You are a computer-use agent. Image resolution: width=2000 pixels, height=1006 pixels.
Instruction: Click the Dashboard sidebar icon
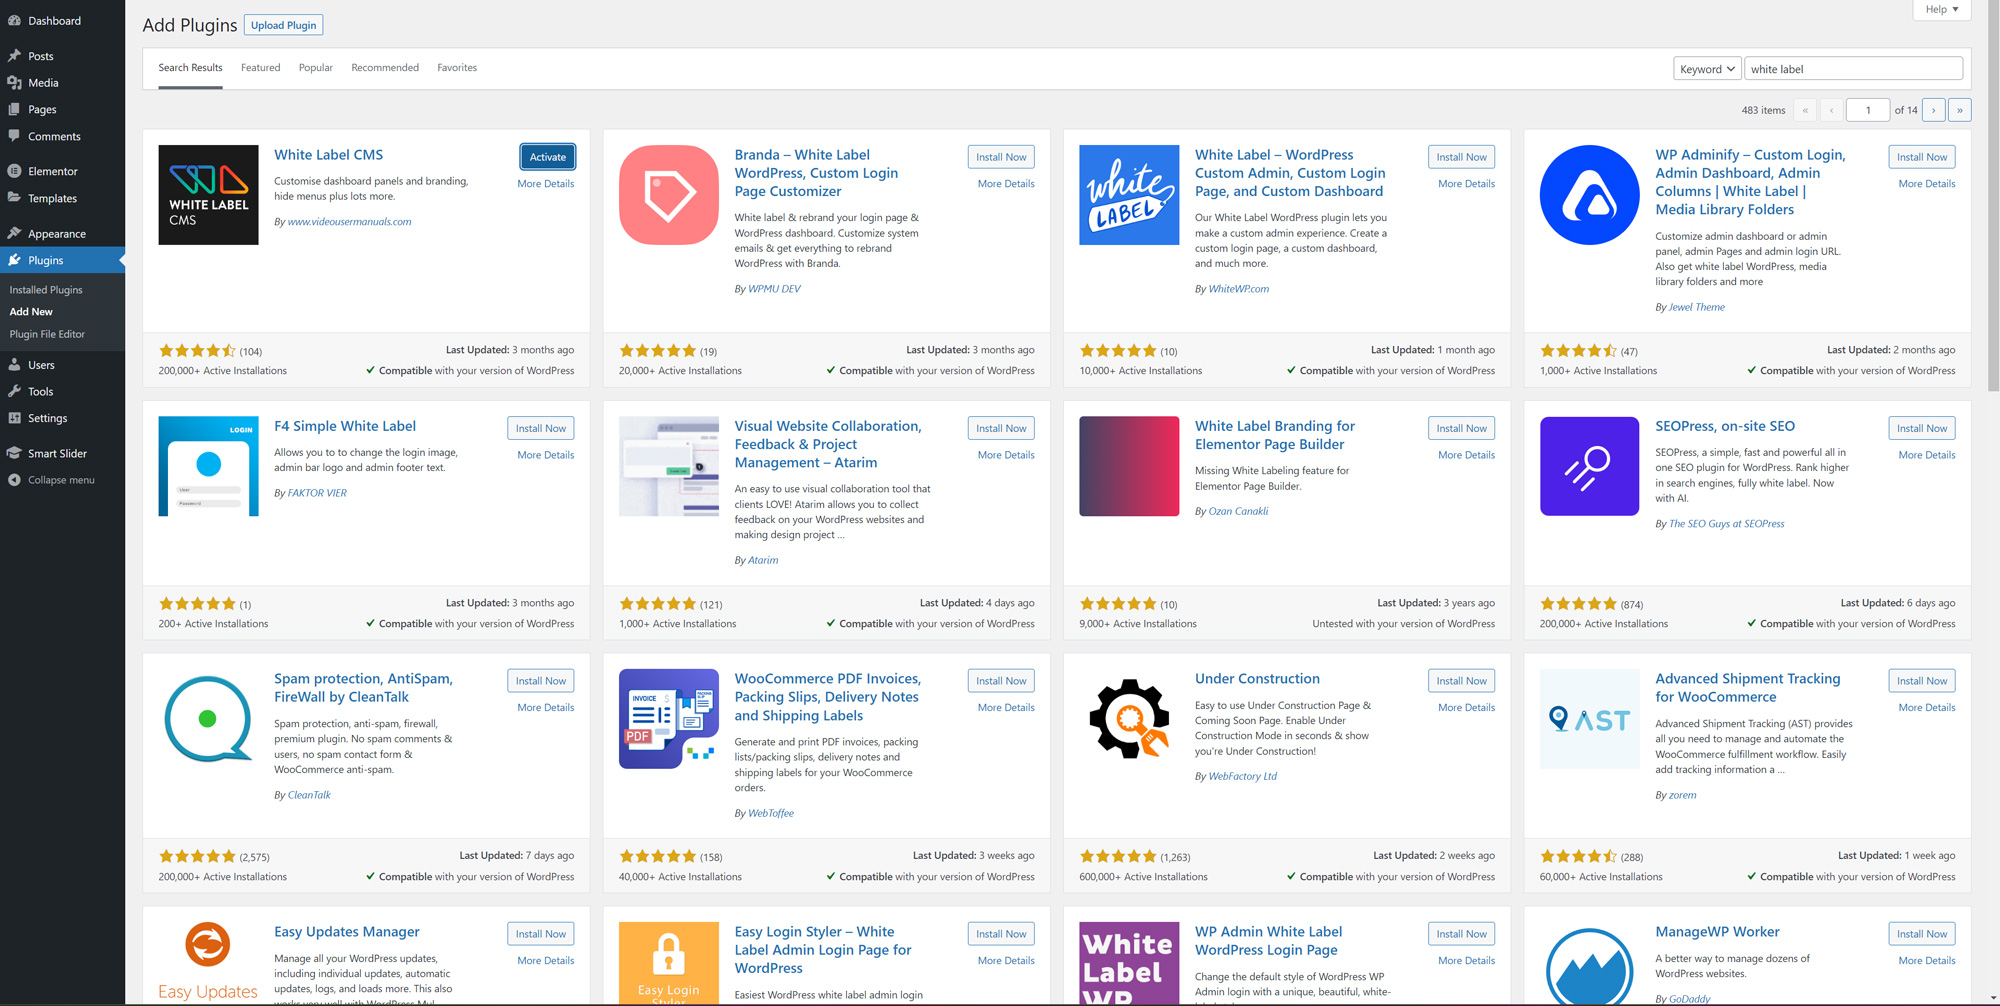pos(14,20)
